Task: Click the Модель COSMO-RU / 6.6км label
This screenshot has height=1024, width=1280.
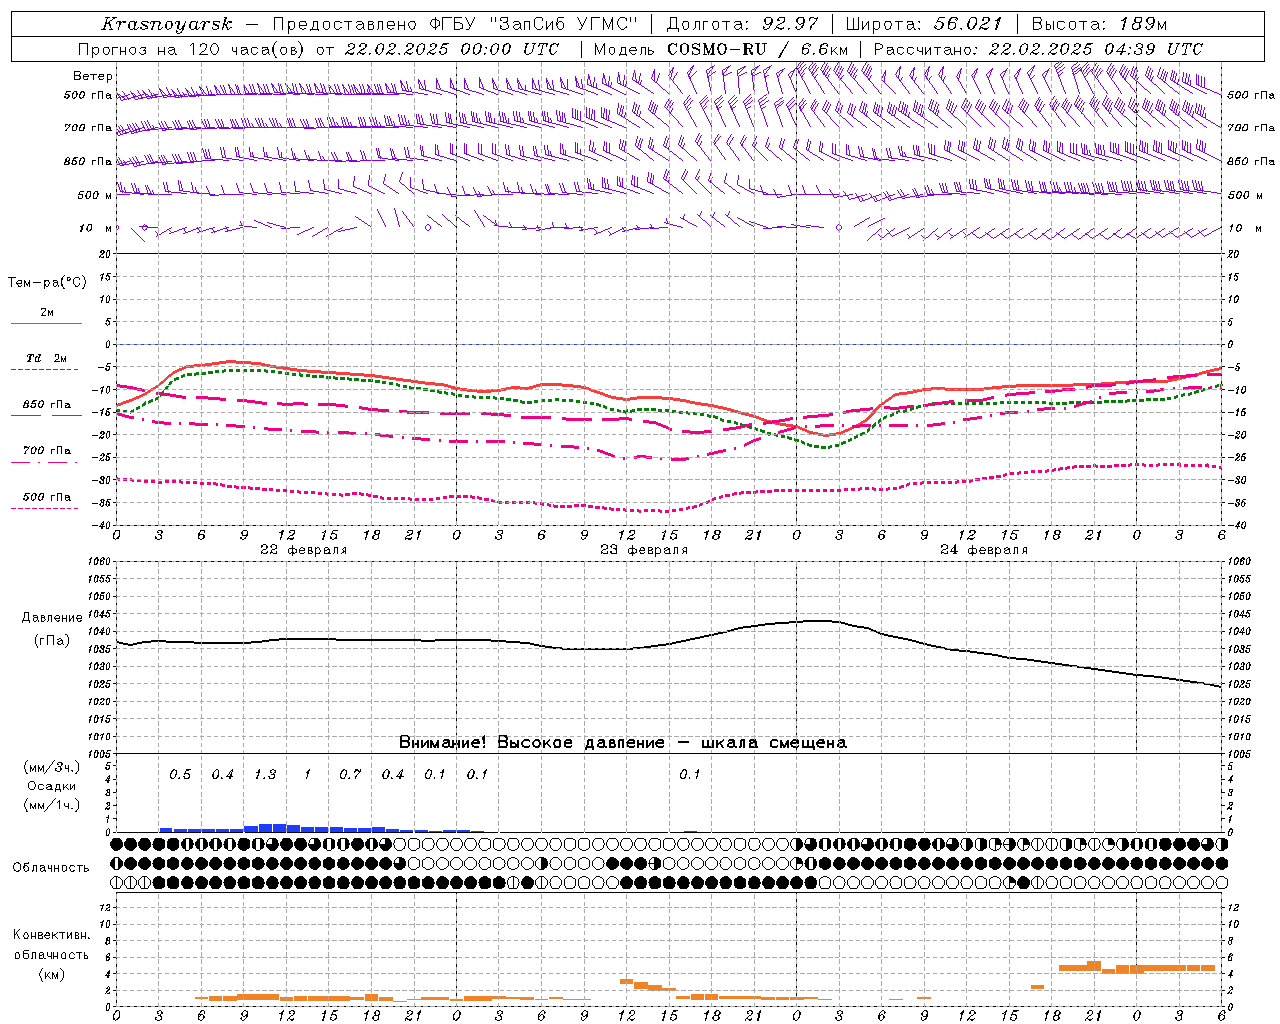Action: [x=721, y=49]
